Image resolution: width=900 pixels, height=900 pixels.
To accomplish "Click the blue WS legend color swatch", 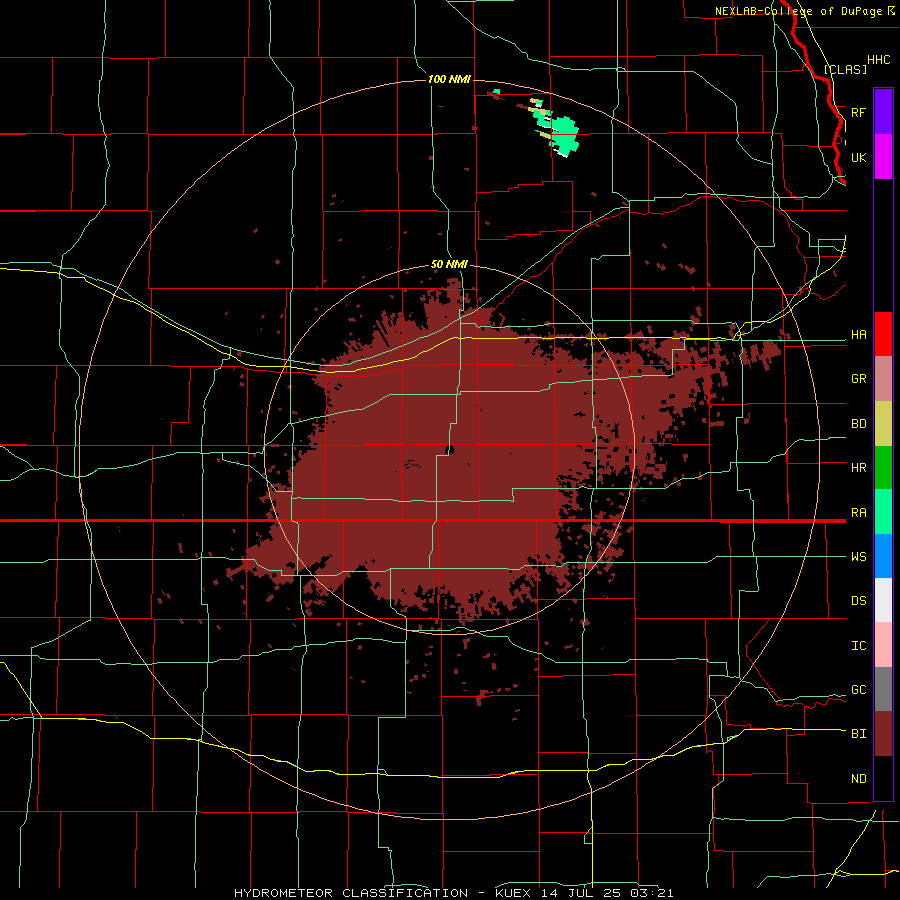I will (883, 556).
